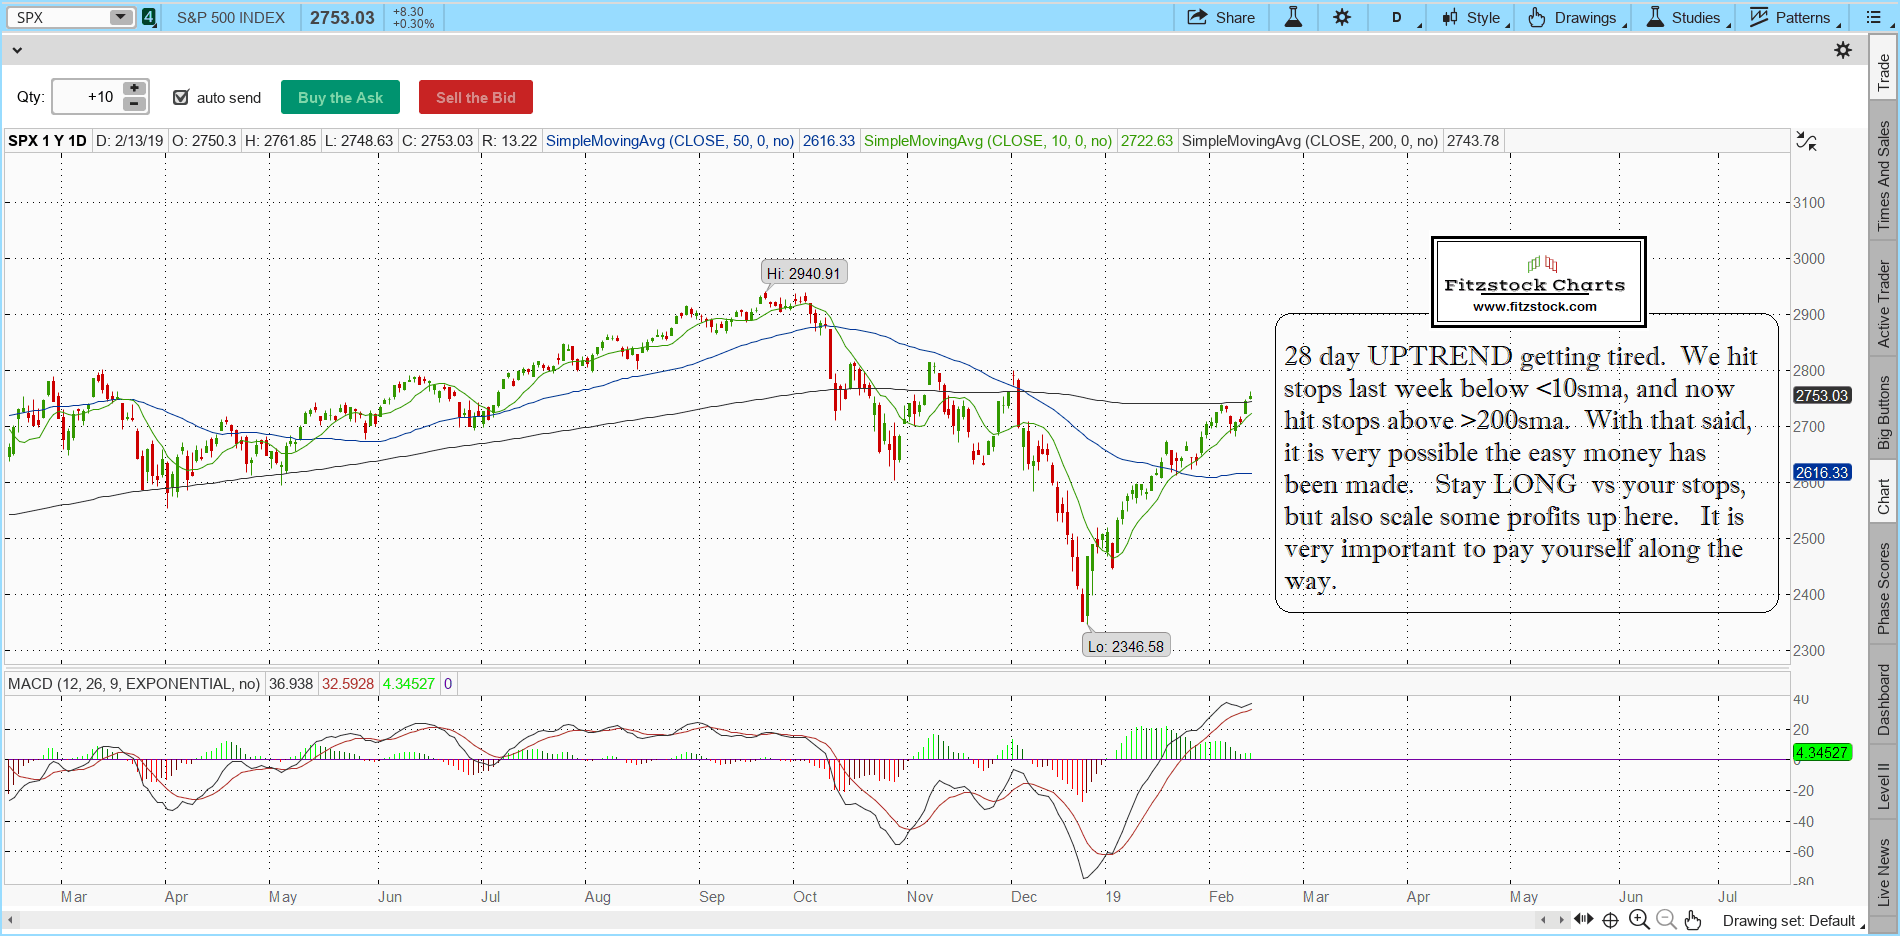Screen dimensions: 1900x936
Task: Click the crosshair pan icon at bottom
Action: point(1610,920)
